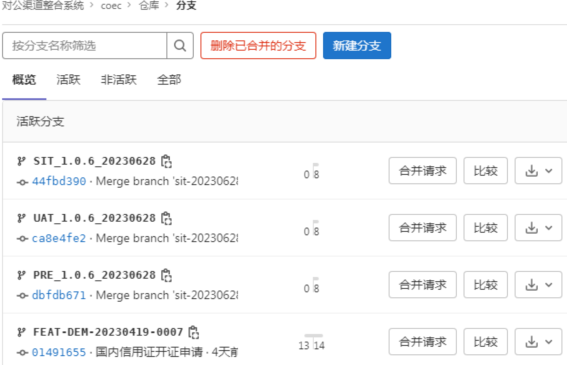This screenshot has width=569, height=367.
Task: Copy branch name PRE_1.0.6_20230628
Action: pyautogui.click(x=167, y=275)
